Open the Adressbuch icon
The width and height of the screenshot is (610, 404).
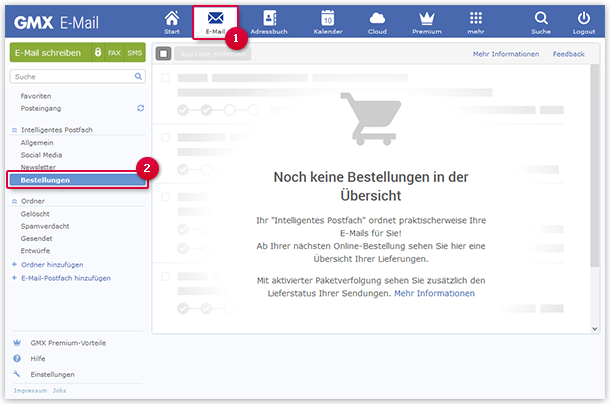pyautogui.click(x=269, y=22)
